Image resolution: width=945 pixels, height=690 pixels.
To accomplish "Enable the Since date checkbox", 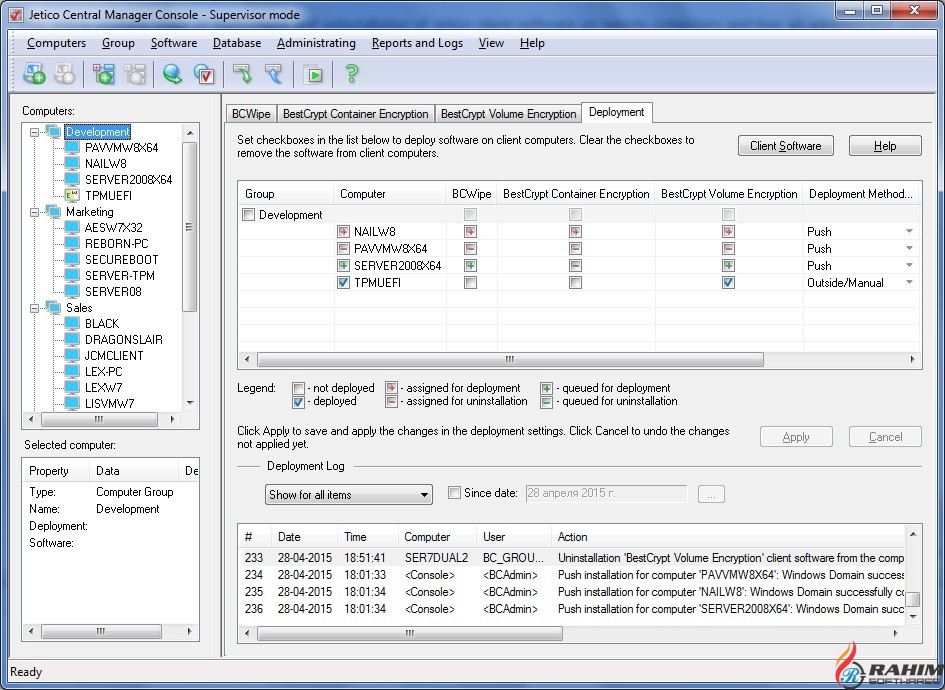I will 454,493.
